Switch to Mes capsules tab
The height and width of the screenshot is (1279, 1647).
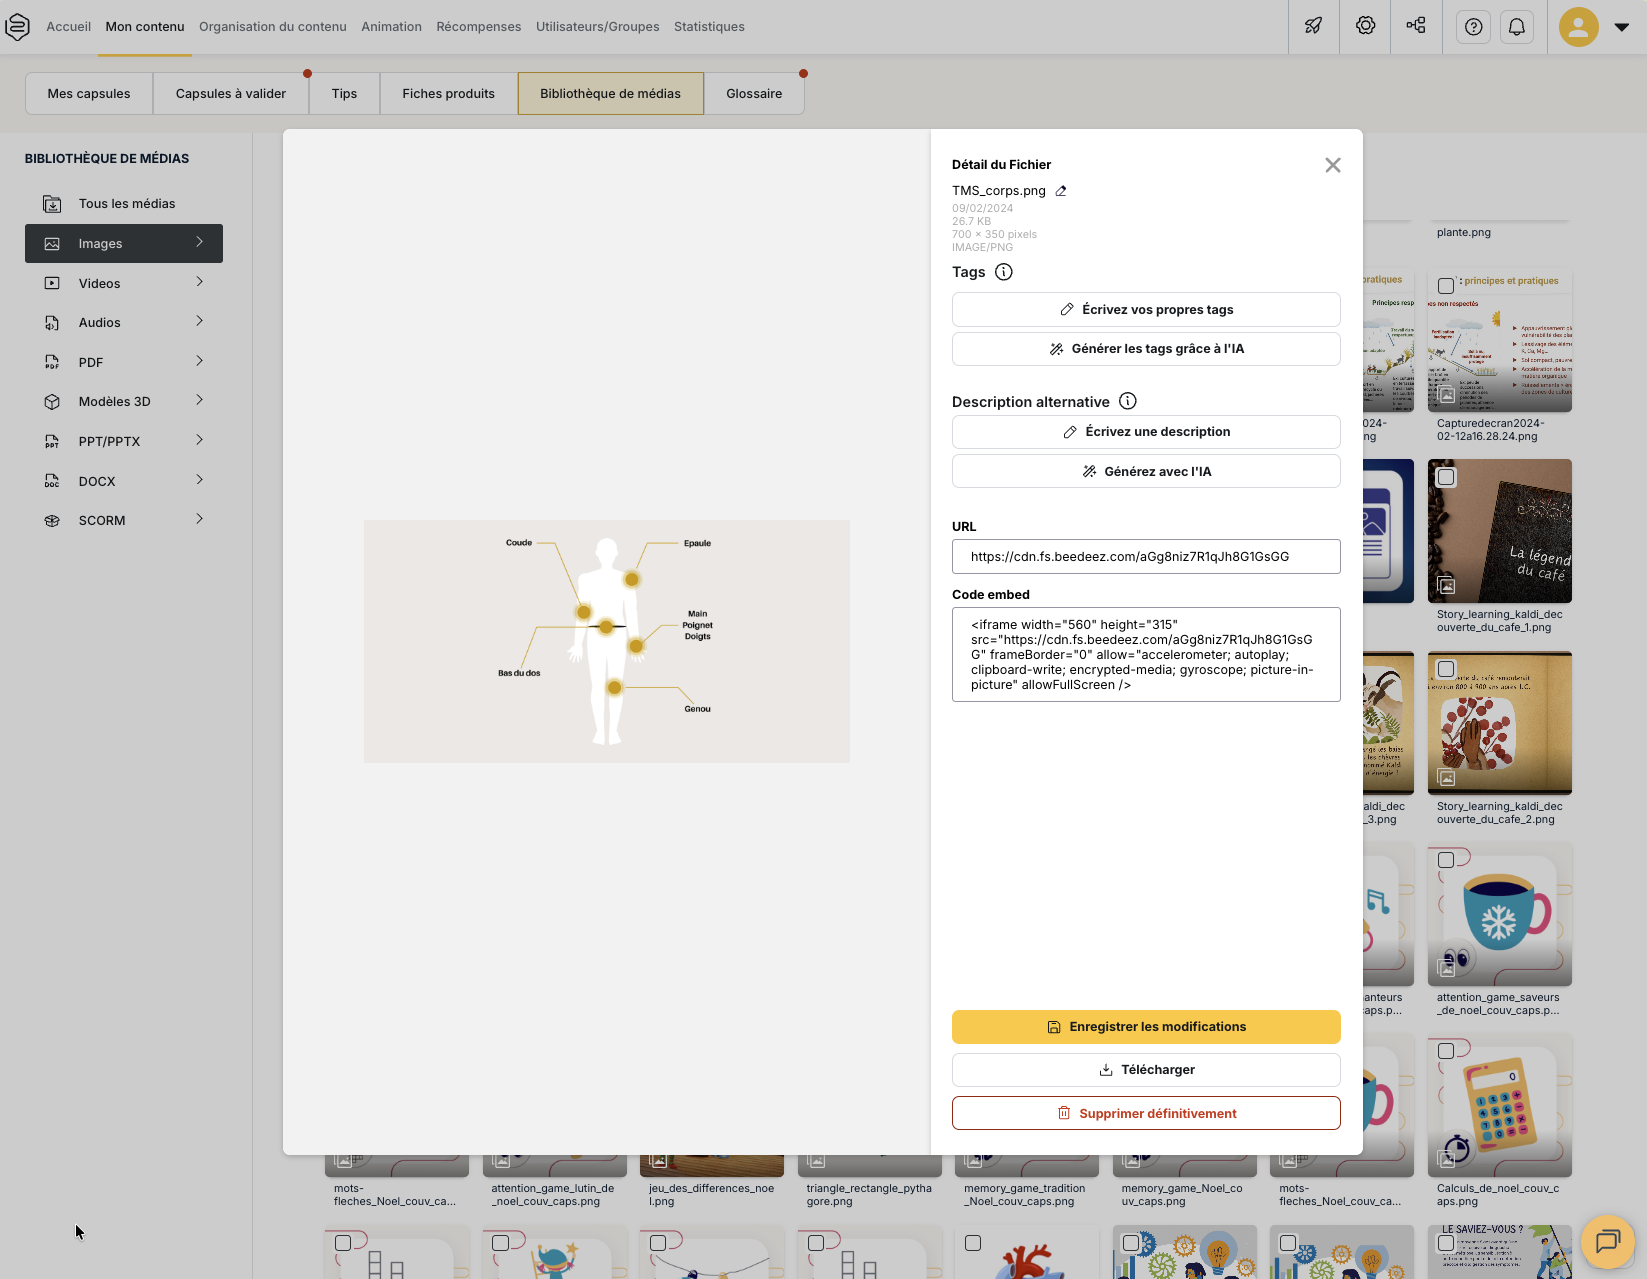coord(89,94)
